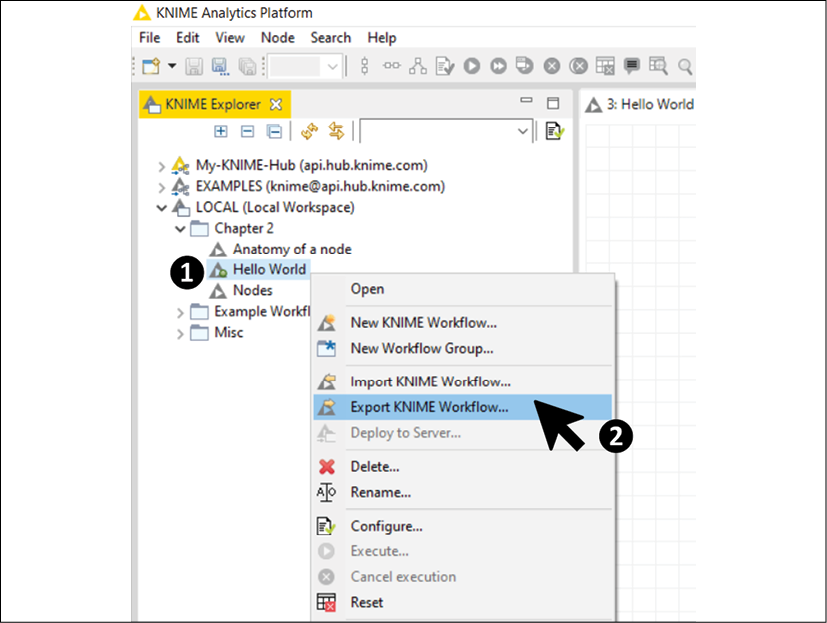Click the Cancel selected node icon
827x623 pixels.
point(552,66)
